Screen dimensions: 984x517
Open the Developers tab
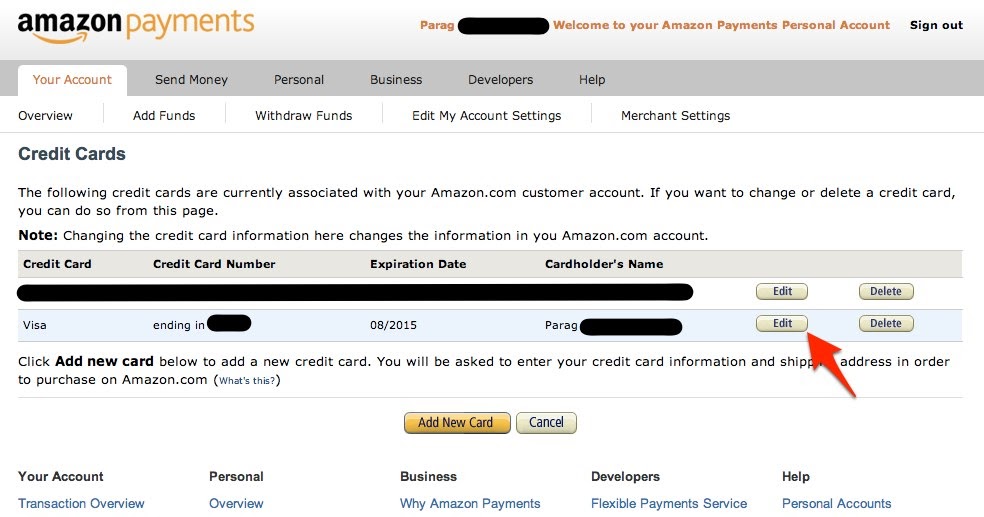click(500, 80)
